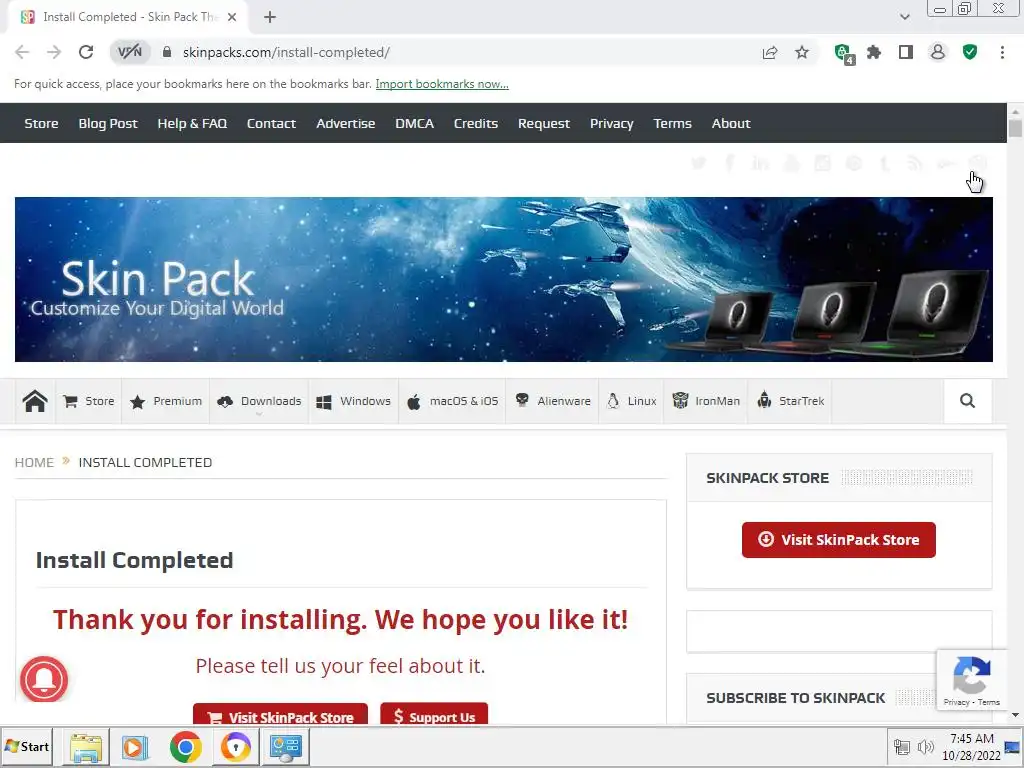1024x768 pixels.
Task: Open the green extension with badge 4
Action: coord(844,53)
